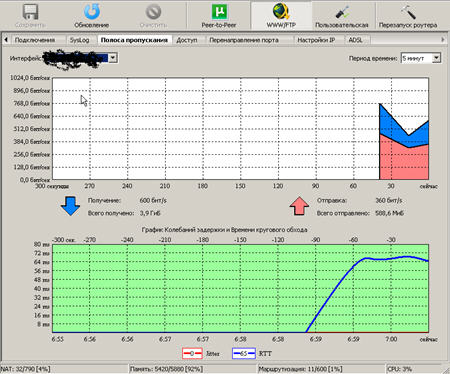This screenshot has height=374, width=450.
Task: Open the Перенаправление порта tab
Action: tap(244, 40)
